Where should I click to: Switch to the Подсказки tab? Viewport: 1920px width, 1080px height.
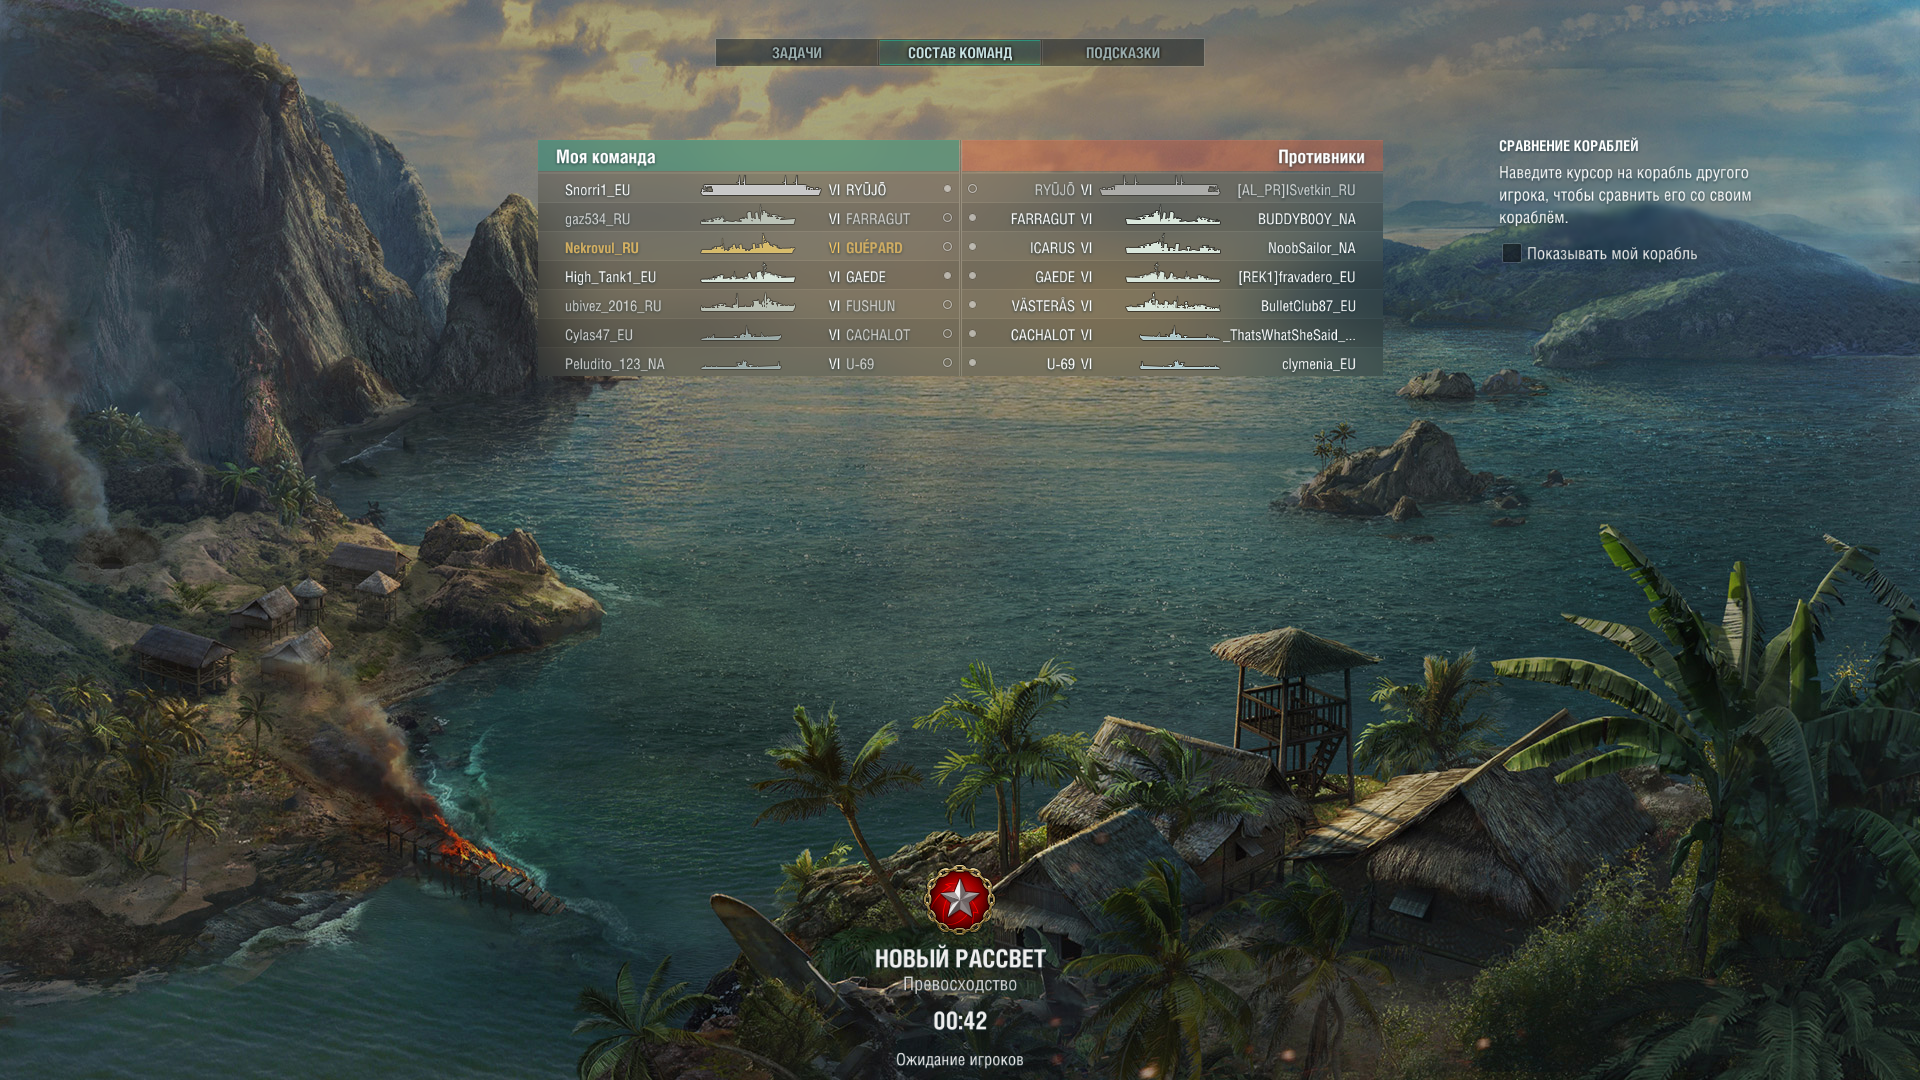[x=1123, y=53]
